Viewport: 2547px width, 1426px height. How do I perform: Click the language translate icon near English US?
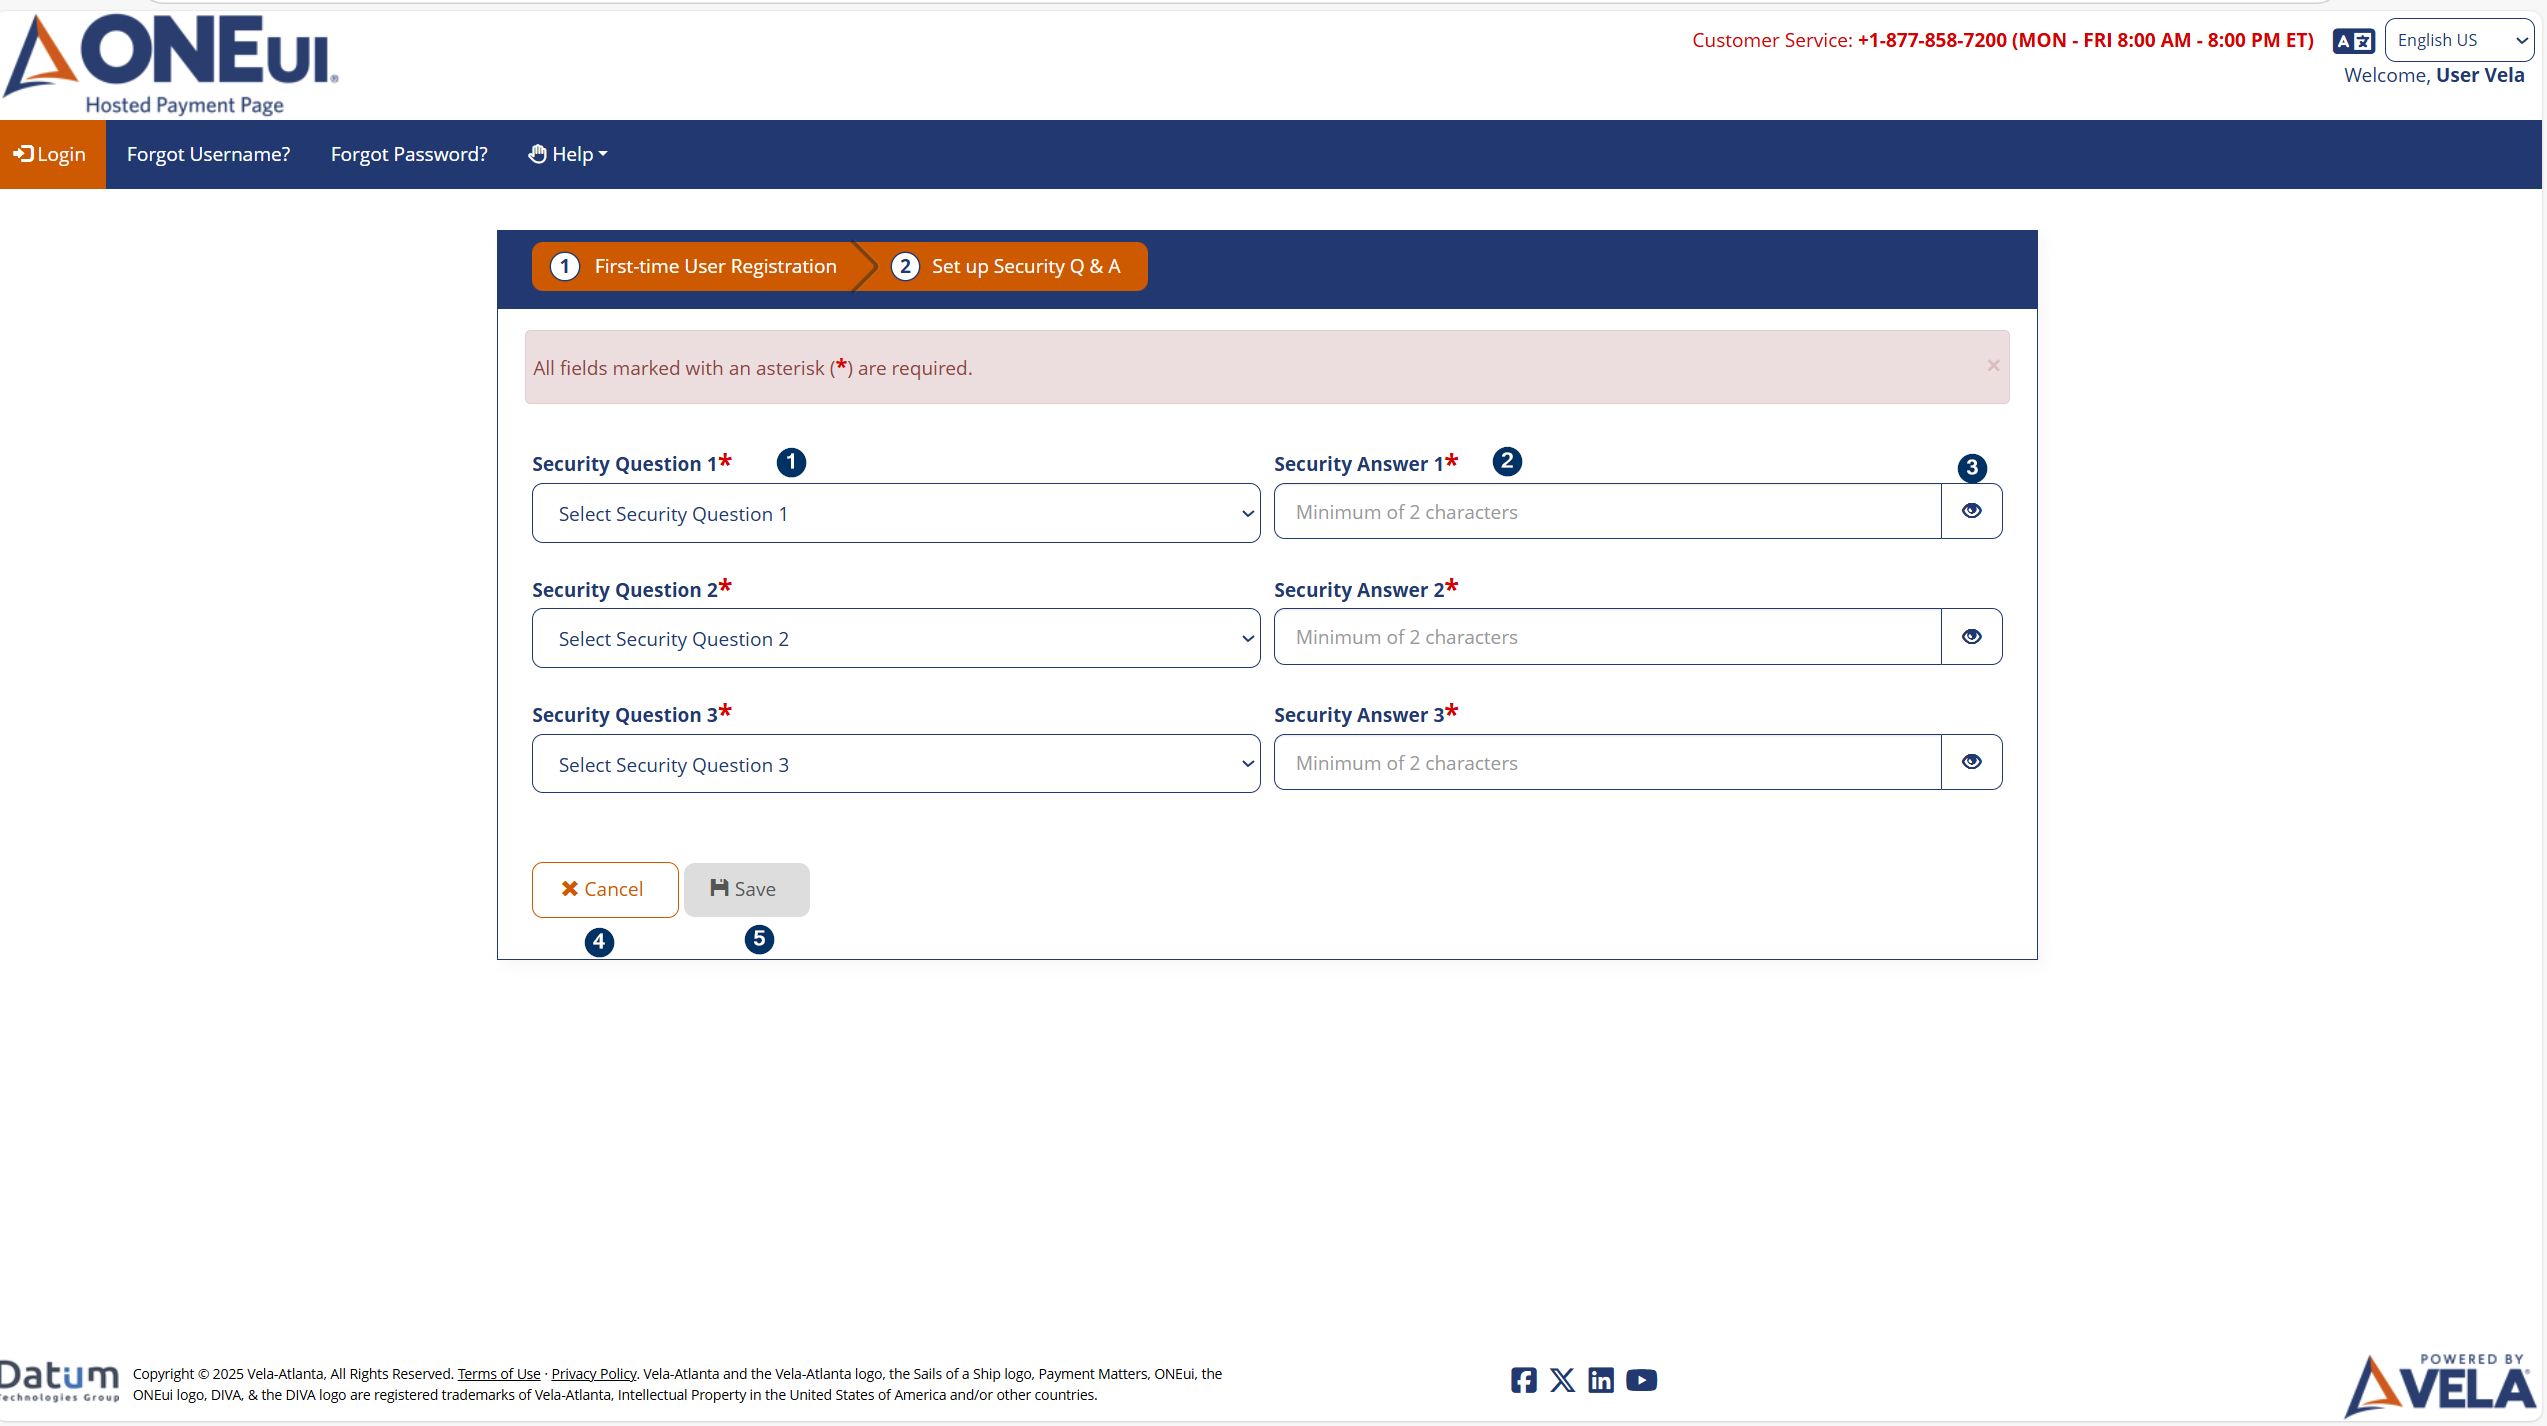[x=2353, y=40]
